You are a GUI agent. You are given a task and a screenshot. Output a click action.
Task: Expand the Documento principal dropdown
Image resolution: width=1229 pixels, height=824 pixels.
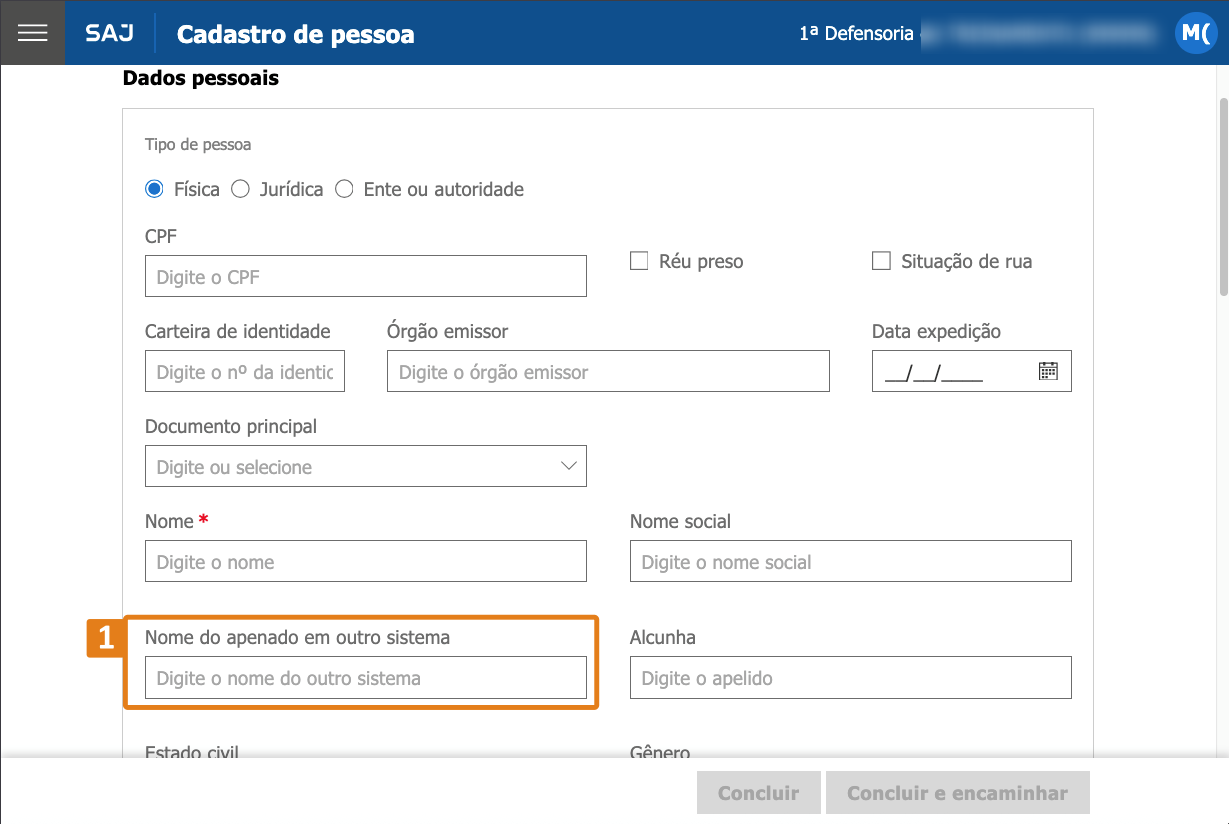[x=366, y=466]
